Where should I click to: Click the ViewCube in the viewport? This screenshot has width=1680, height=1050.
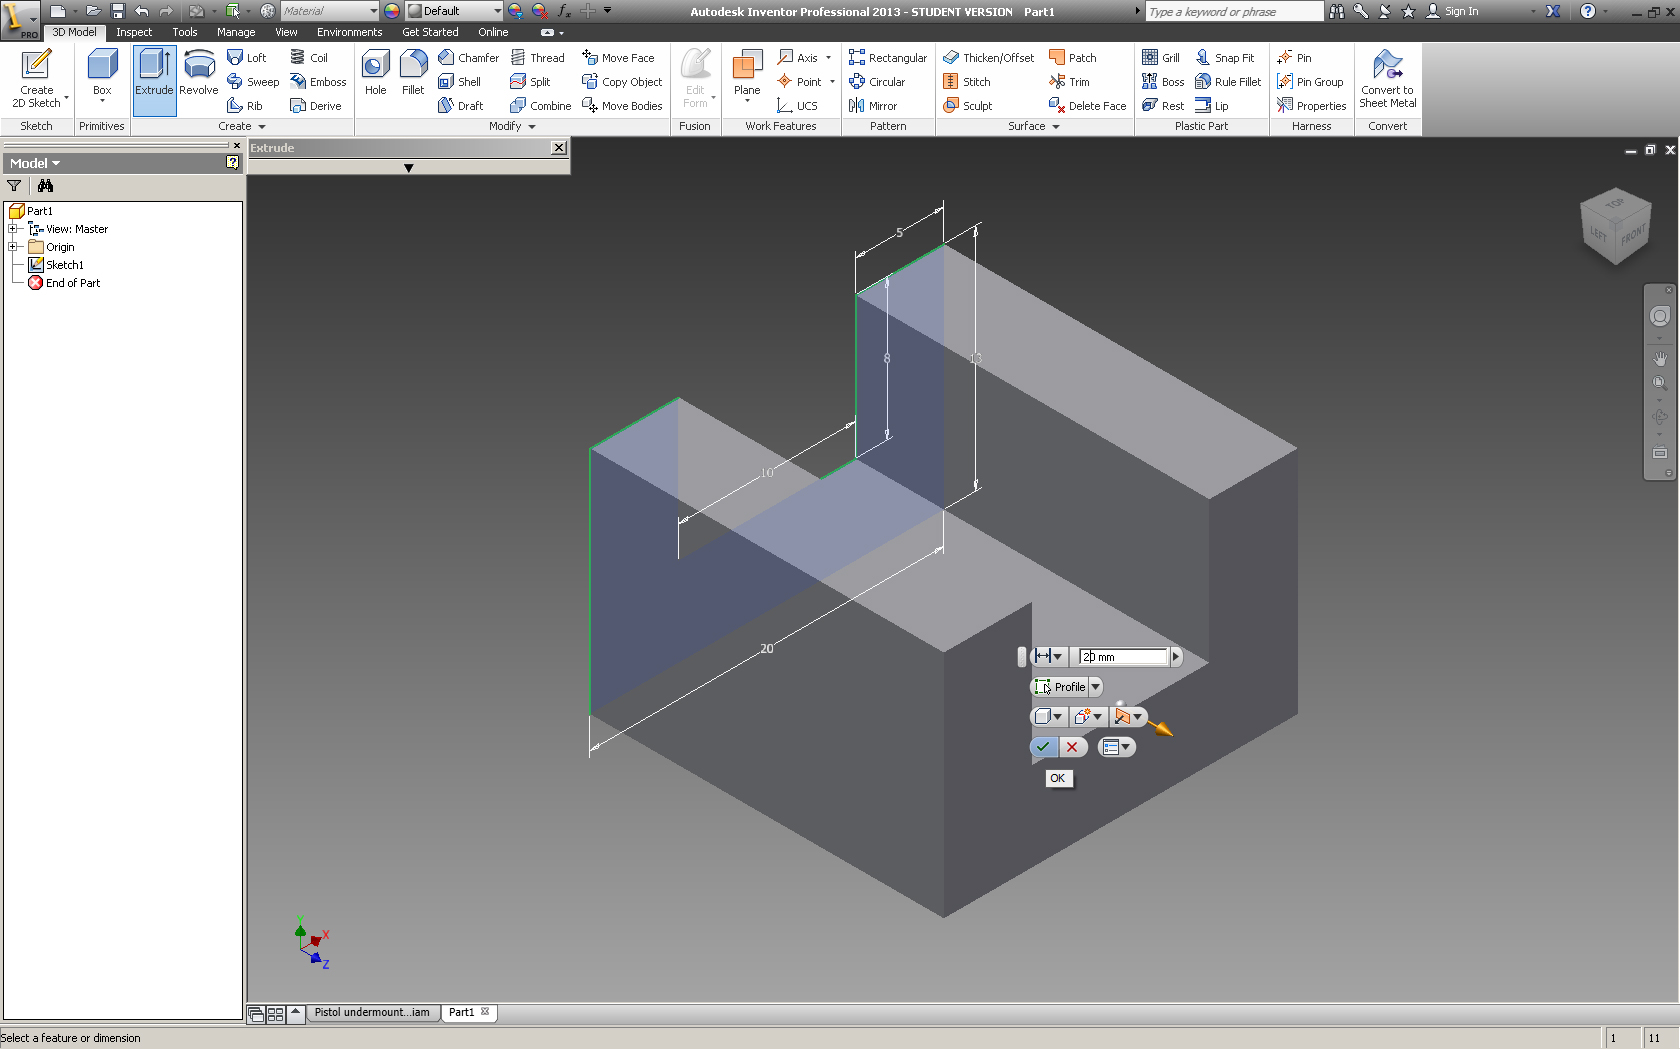coord(1615,227)
